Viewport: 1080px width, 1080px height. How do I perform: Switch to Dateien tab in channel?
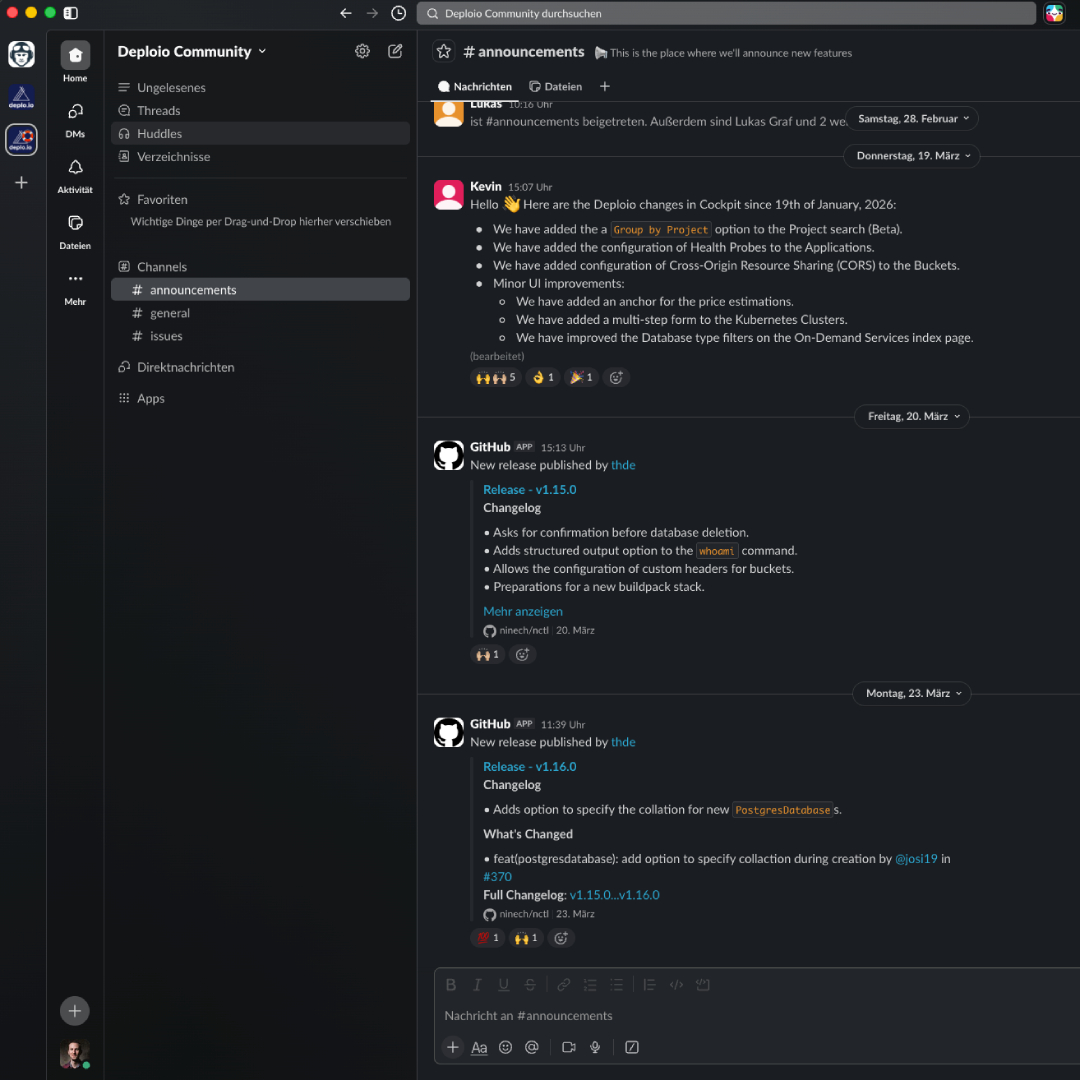(x=556, y=86)
